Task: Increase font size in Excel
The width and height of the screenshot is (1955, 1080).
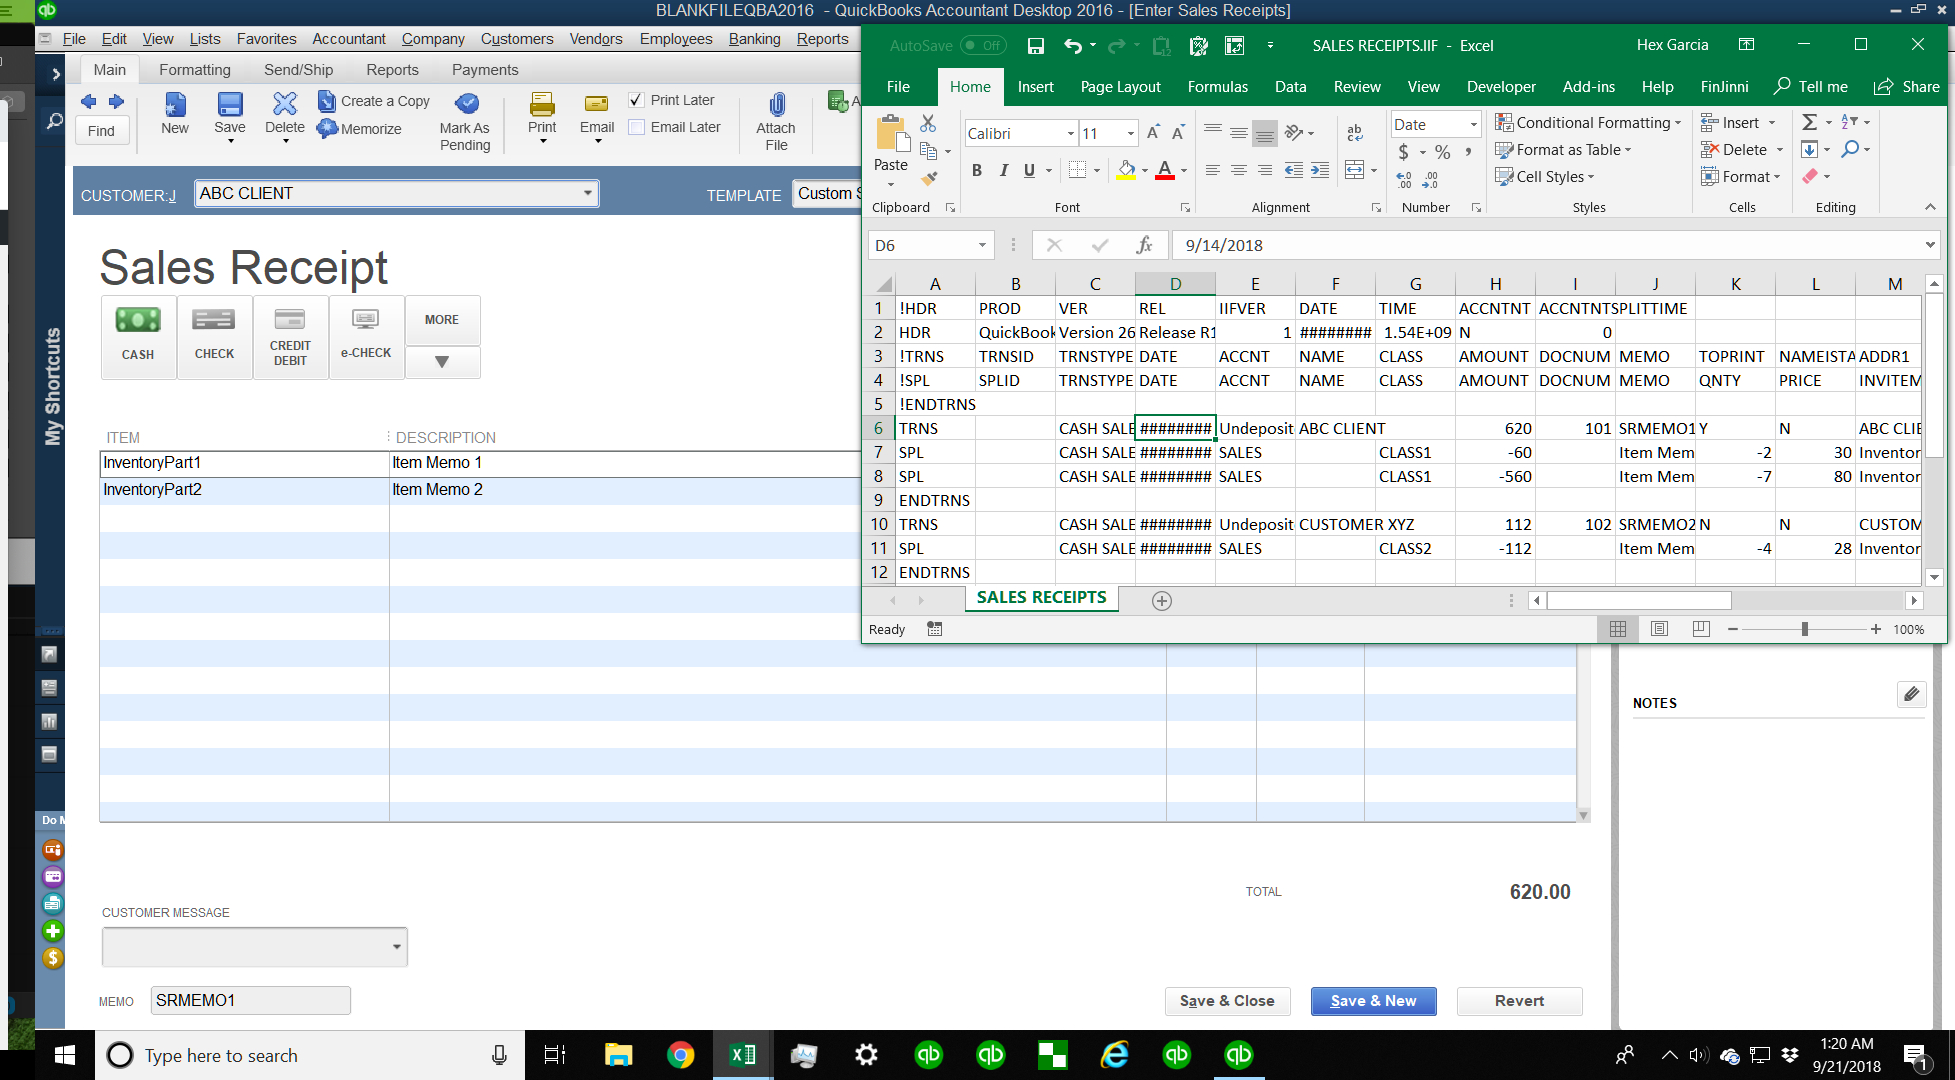Action: pos(1153,133)
